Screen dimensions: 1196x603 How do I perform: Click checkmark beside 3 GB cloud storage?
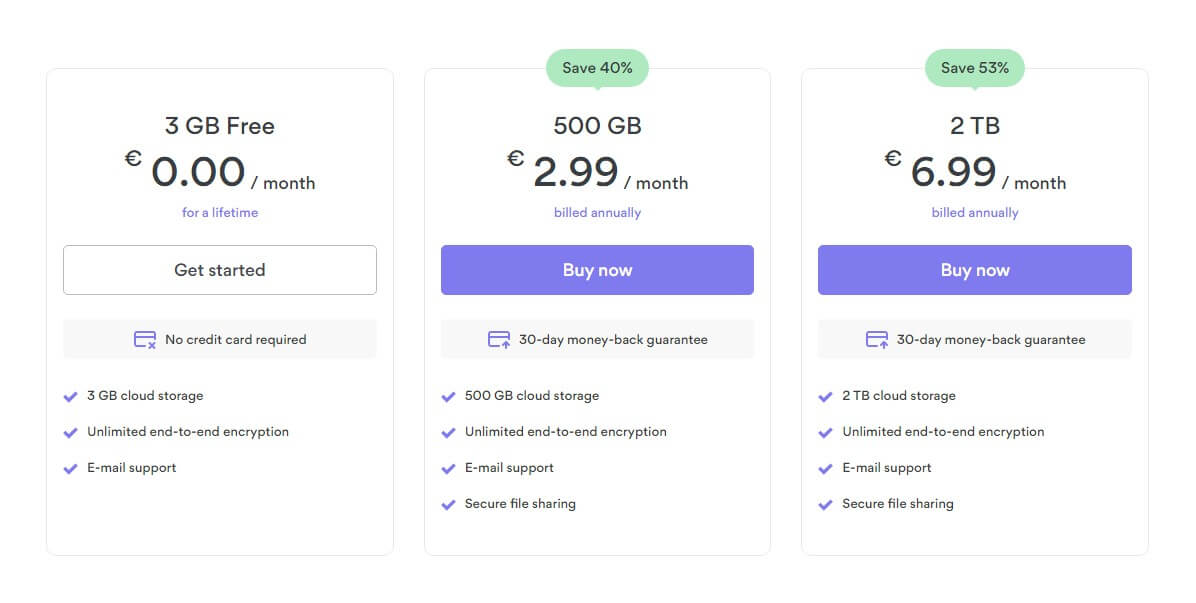70,396
